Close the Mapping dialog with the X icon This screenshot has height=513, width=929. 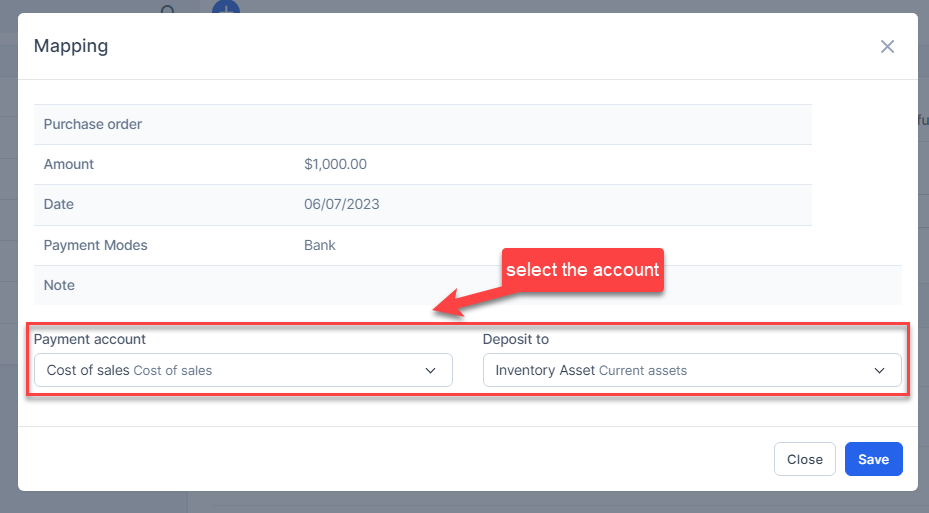887,46
